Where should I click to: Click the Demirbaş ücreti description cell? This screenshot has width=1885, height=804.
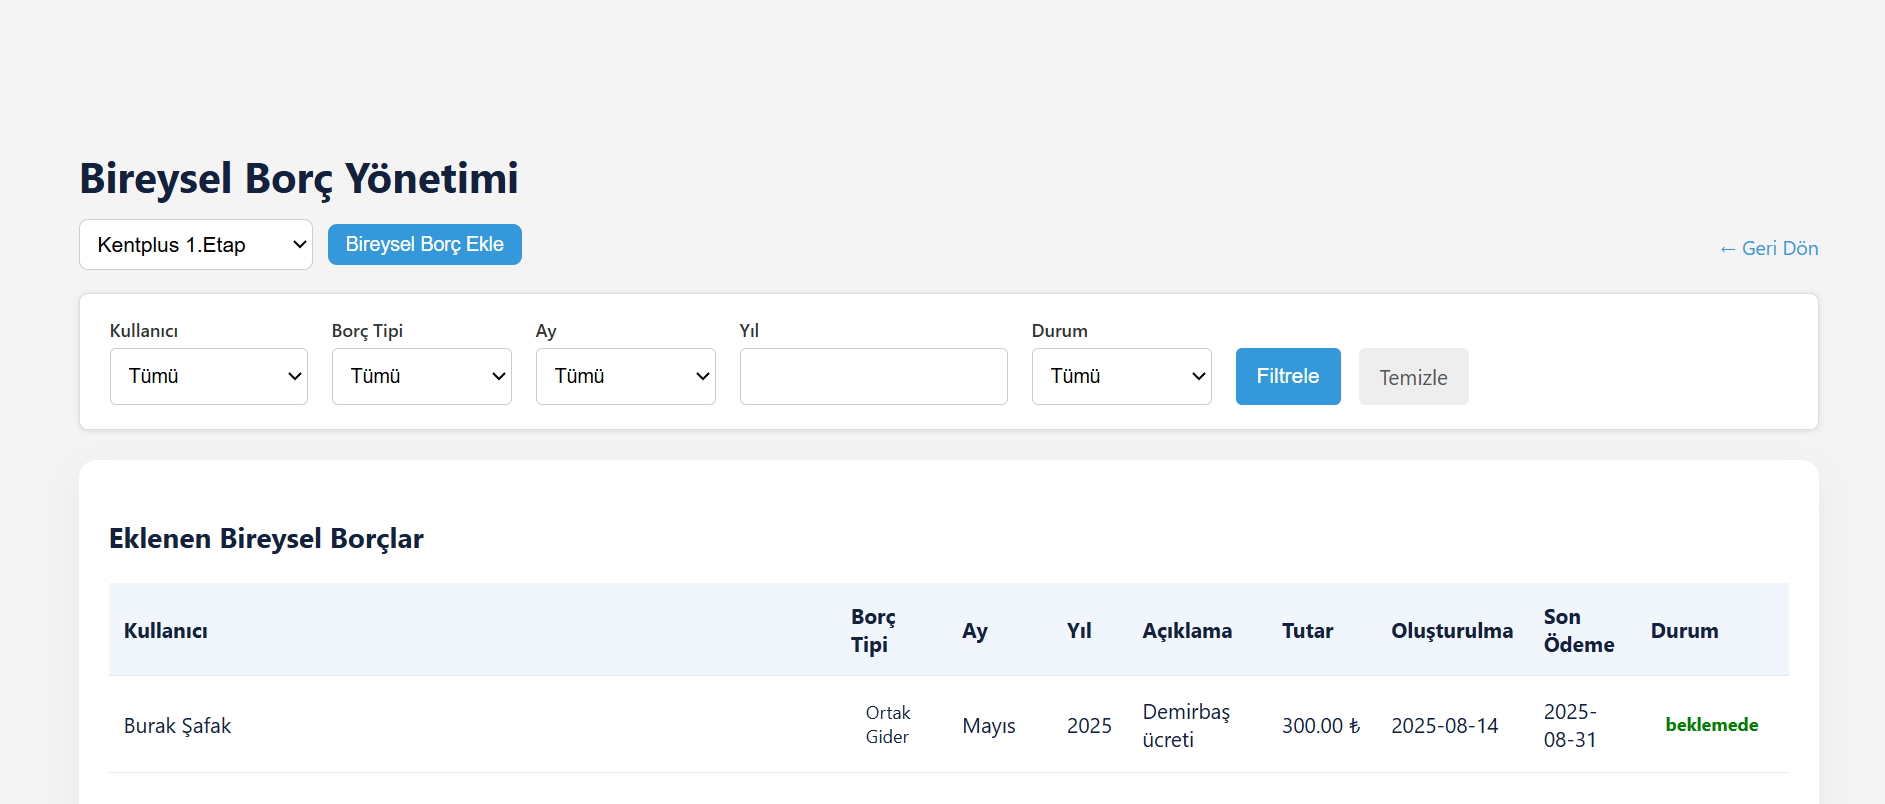tap(1186, 726)
